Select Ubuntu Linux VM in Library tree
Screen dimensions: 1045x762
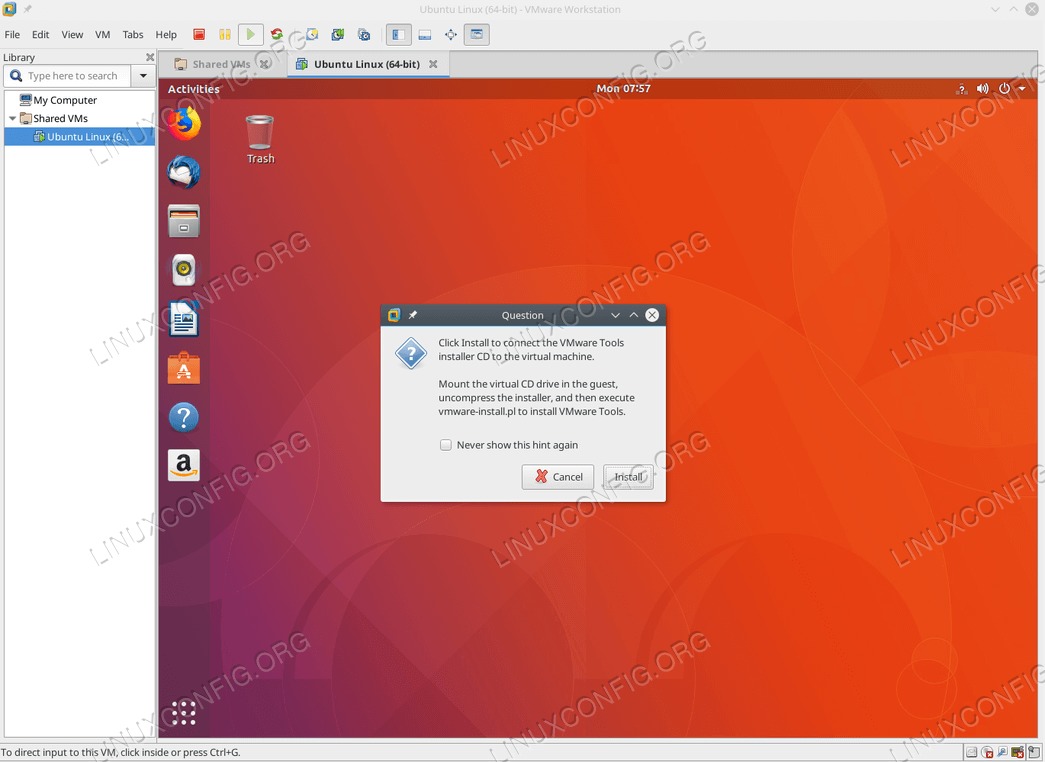(80, 137)
